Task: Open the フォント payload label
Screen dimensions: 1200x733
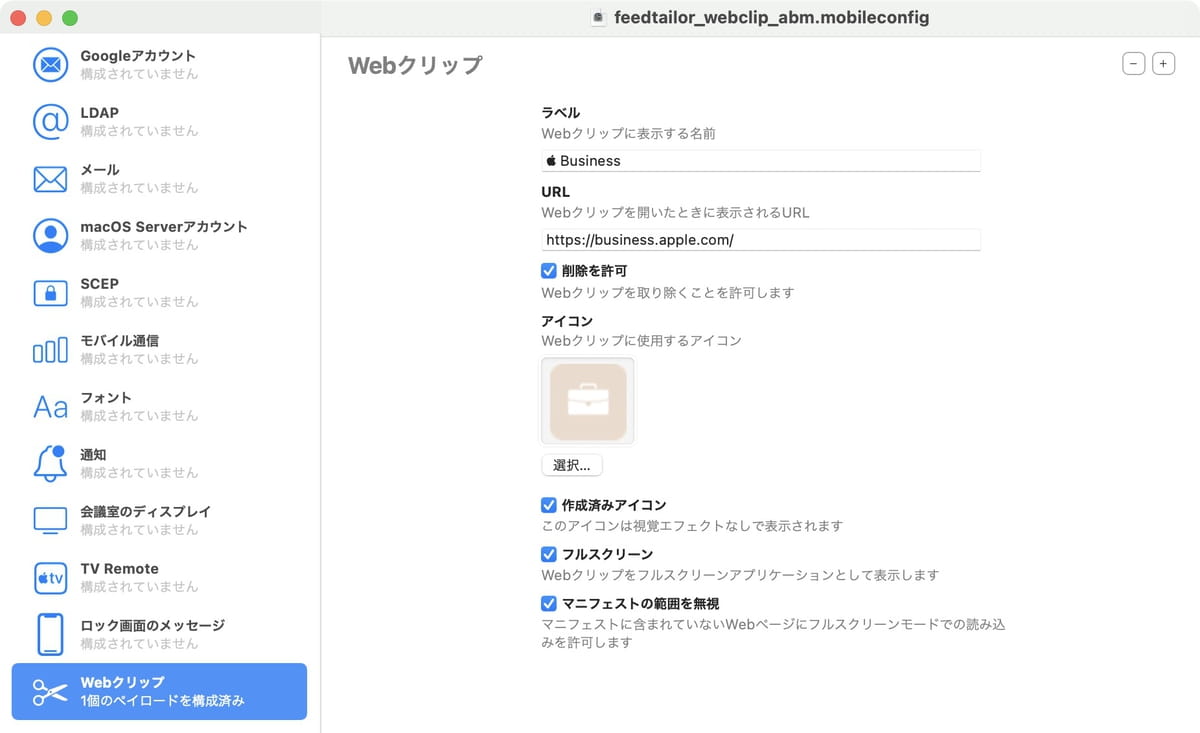Action: (106, 398)
